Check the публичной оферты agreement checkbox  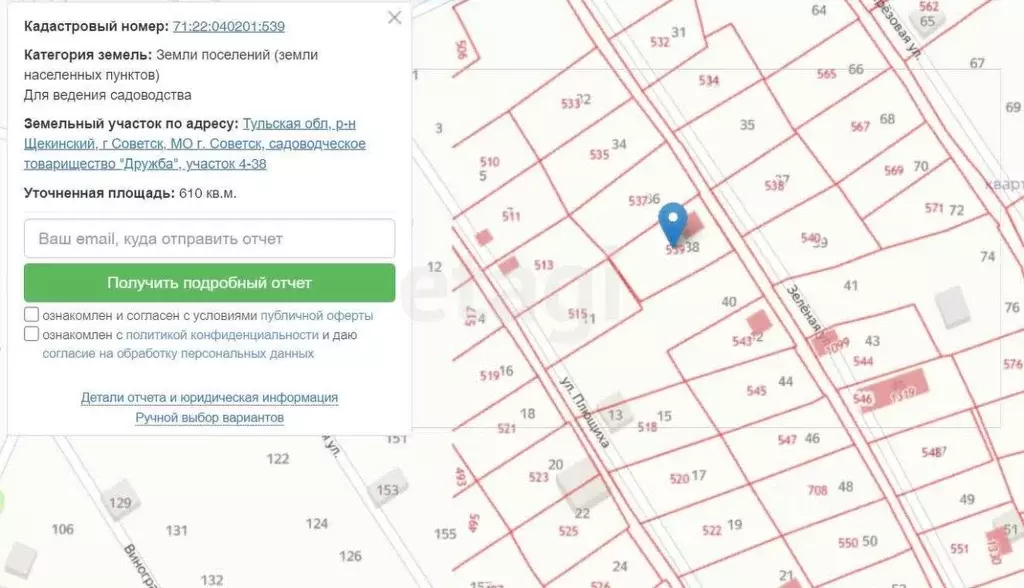tap(32, 315)
